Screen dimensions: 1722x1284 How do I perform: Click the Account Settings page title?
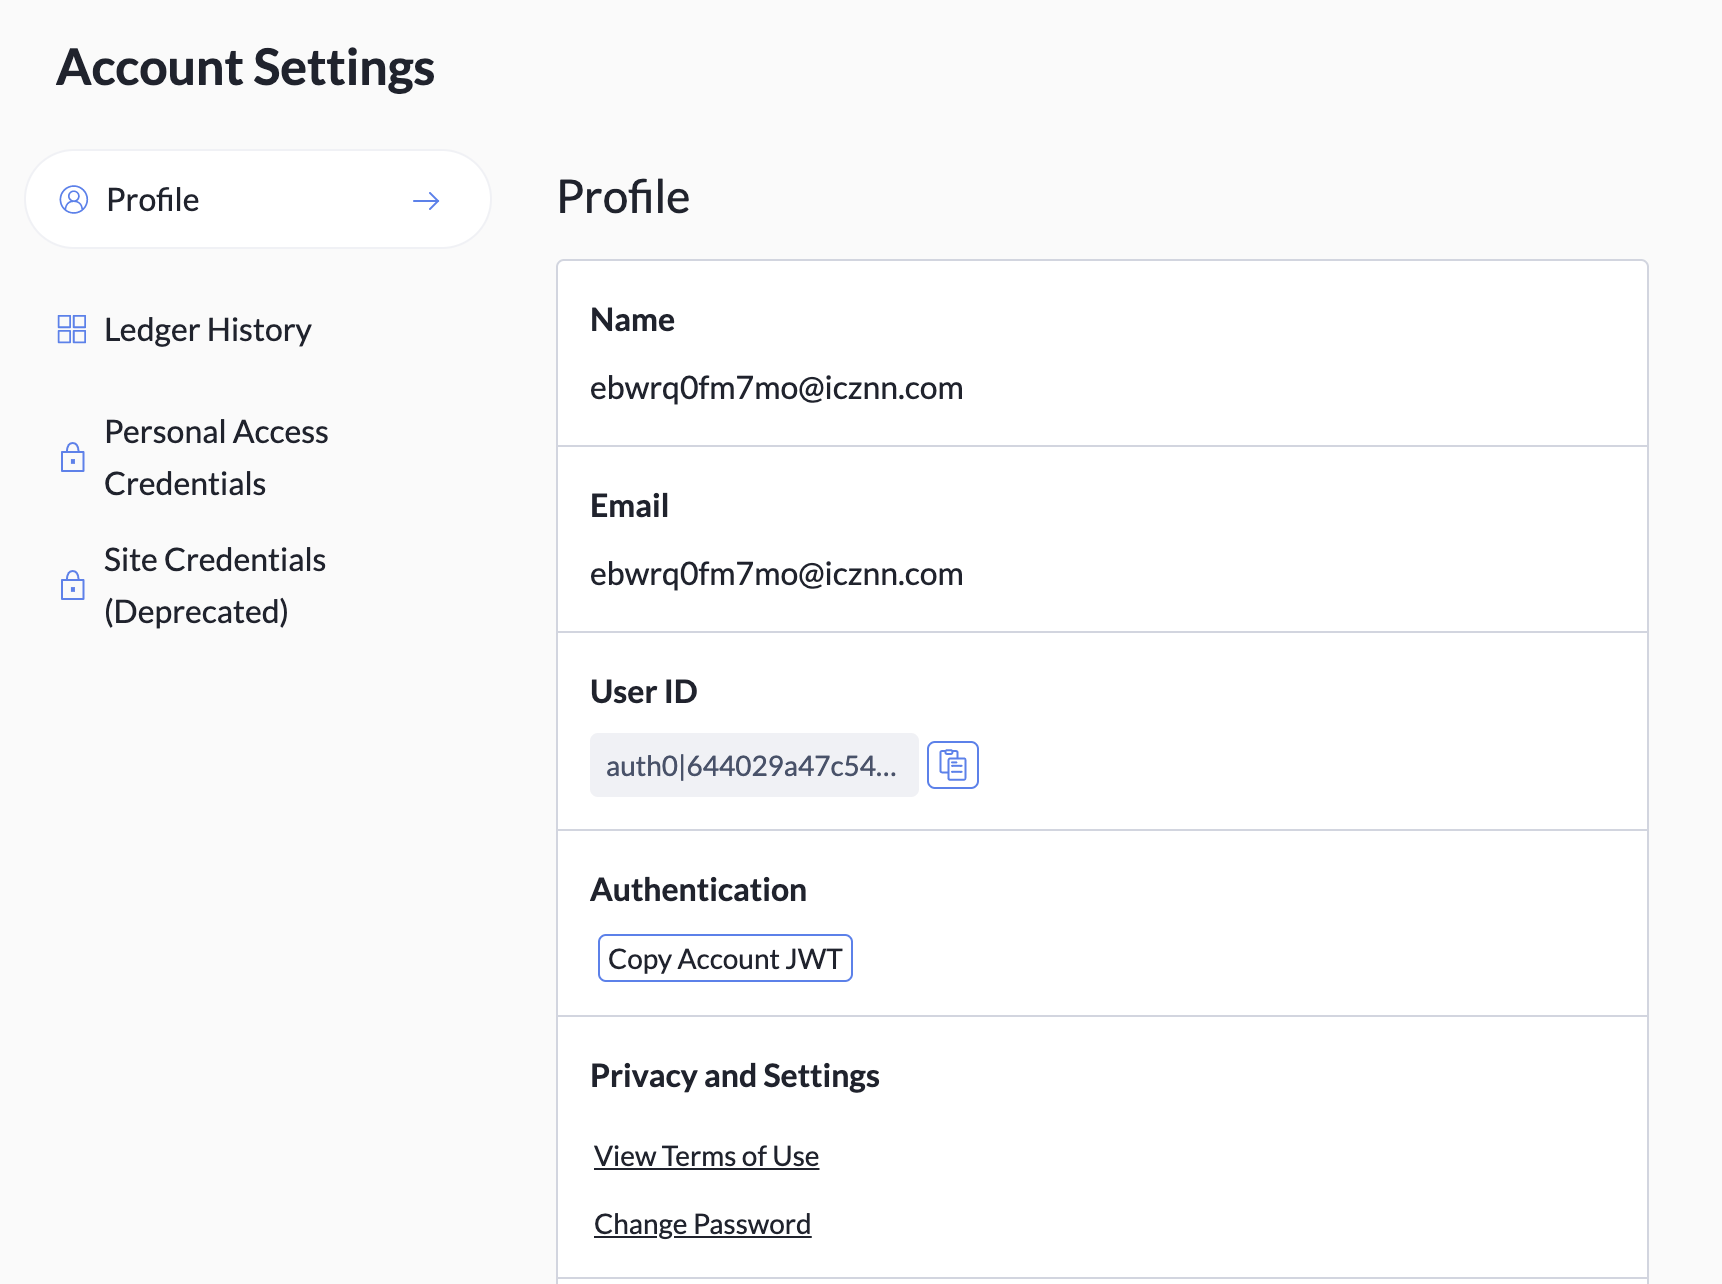click(245, 67)
